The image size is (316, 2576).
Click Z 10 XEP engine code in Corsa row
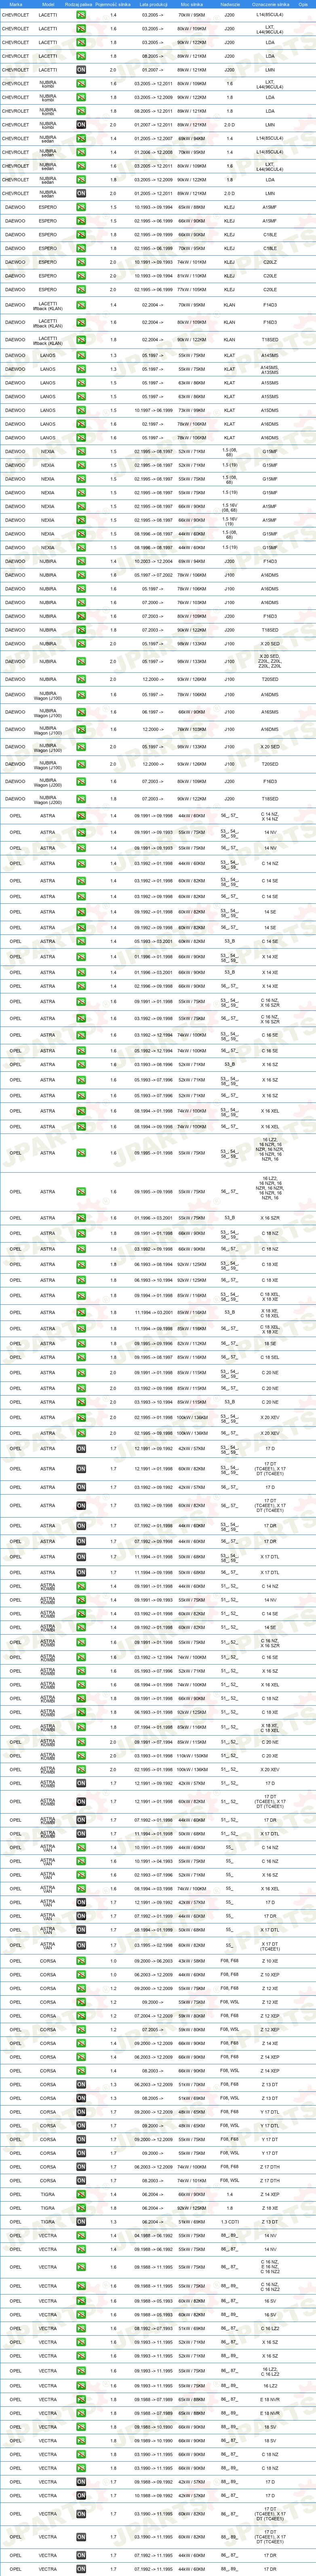point(270,1975)
